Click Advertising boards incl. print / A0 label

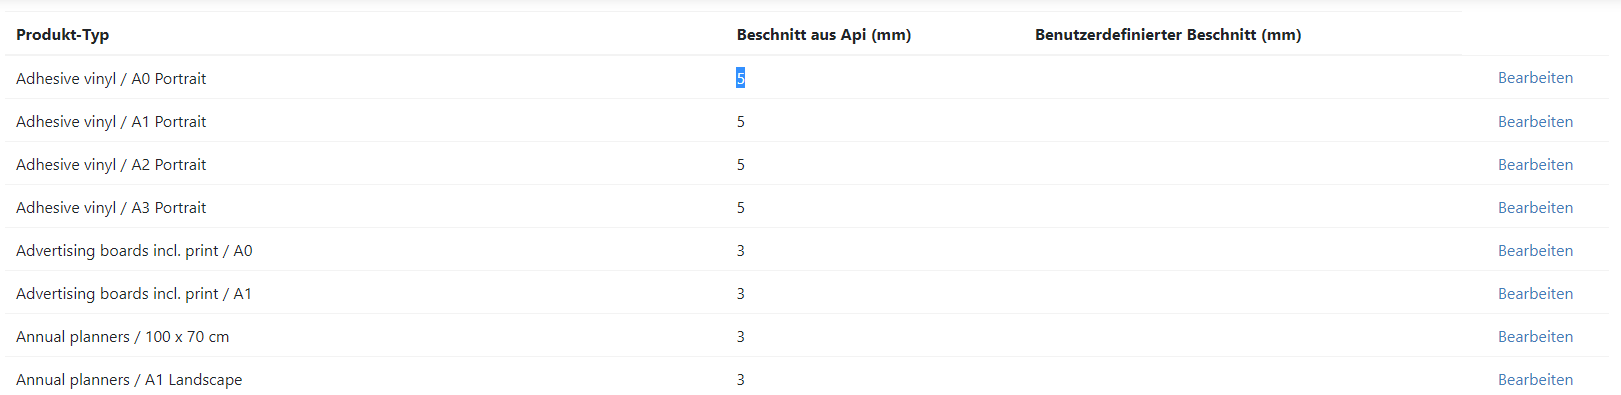(x=134, y=251)
